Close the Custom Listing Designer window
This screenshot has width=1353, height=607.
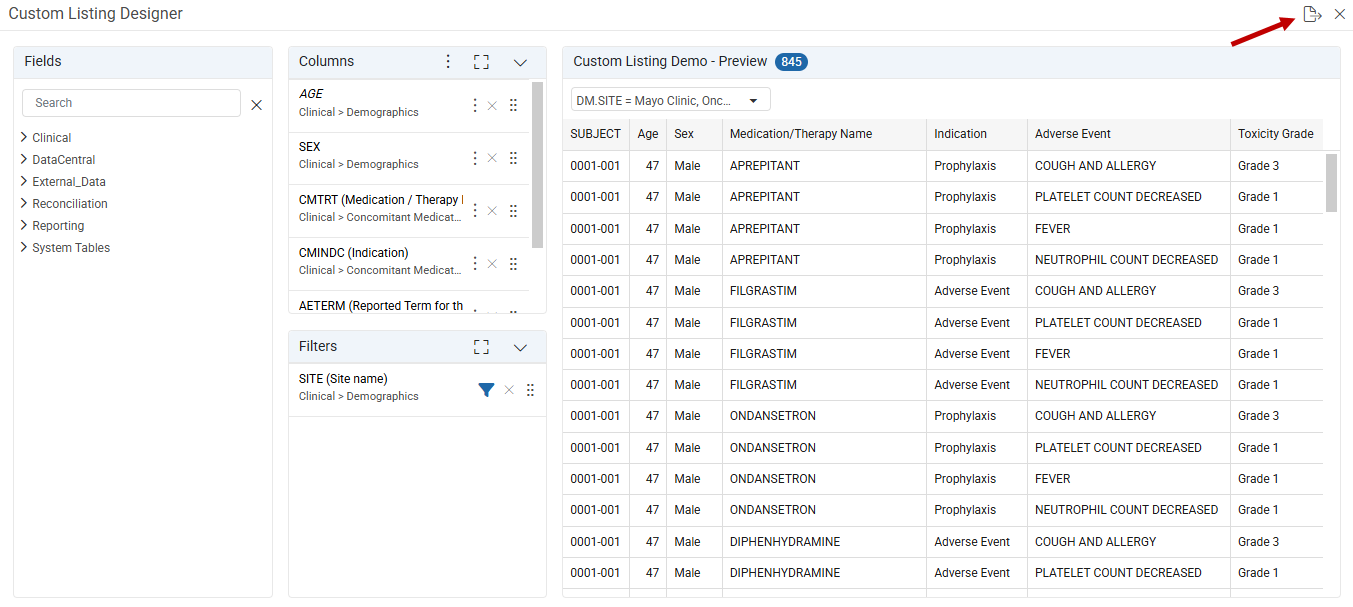[x=1340, y=14]
